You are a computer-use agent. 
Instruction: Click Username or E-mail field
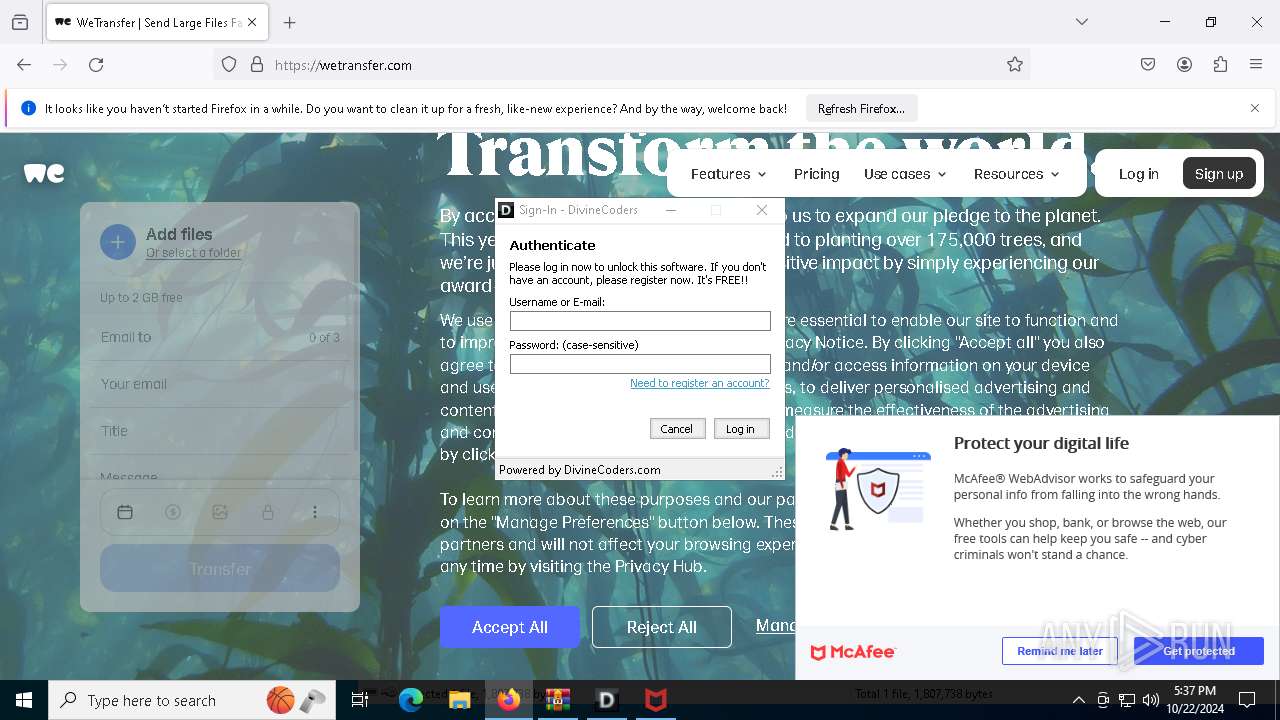coord(640,321)
